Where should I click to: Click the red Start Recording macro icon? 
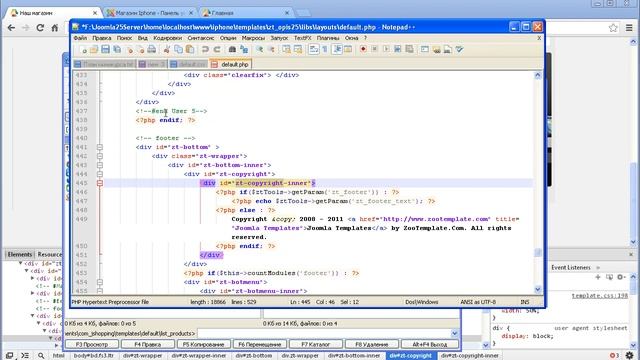click(363, 49)
